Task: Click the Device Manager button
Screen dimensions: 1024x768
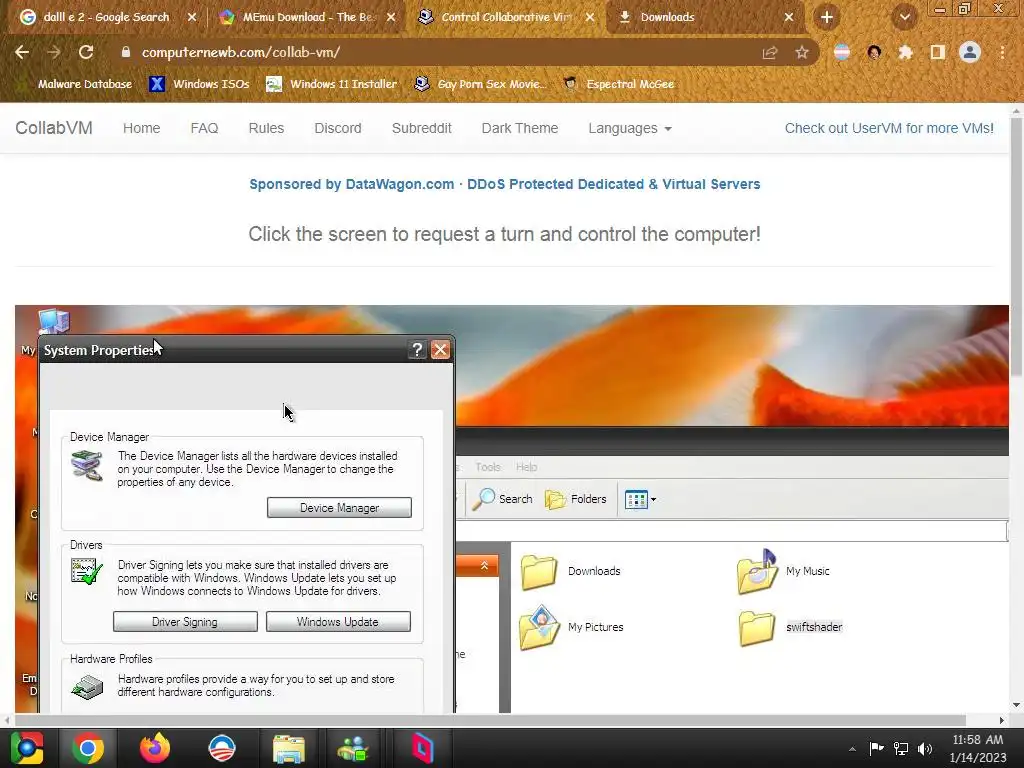Action: pyautogui.click(x=339, y=507)
